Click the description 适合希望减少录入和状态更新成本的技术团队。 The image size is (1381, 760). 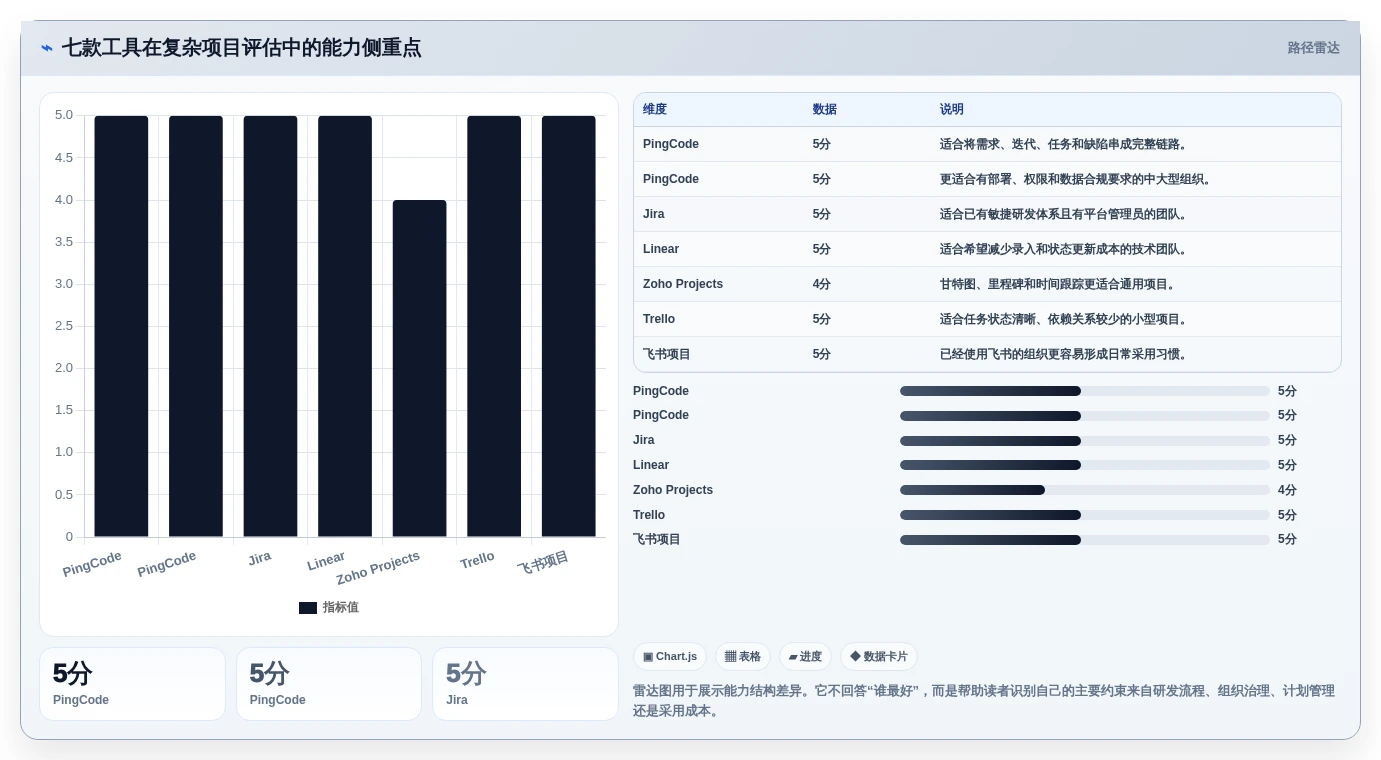[1065, 249]
